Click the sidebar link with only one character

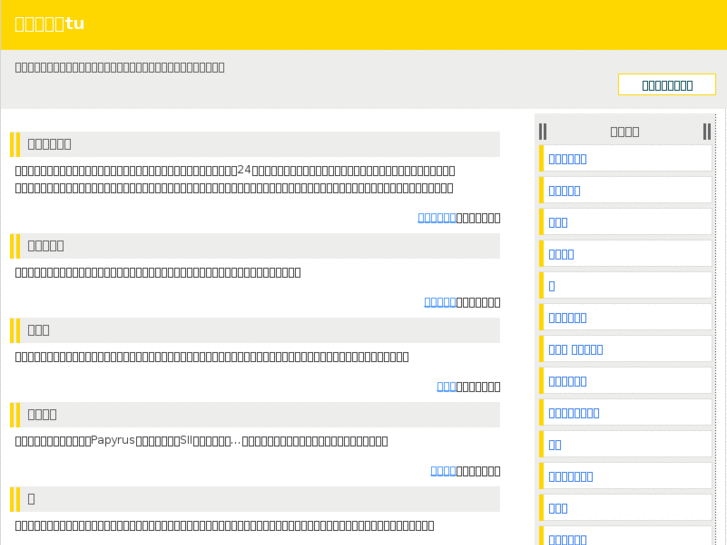(x=552, y=286)
